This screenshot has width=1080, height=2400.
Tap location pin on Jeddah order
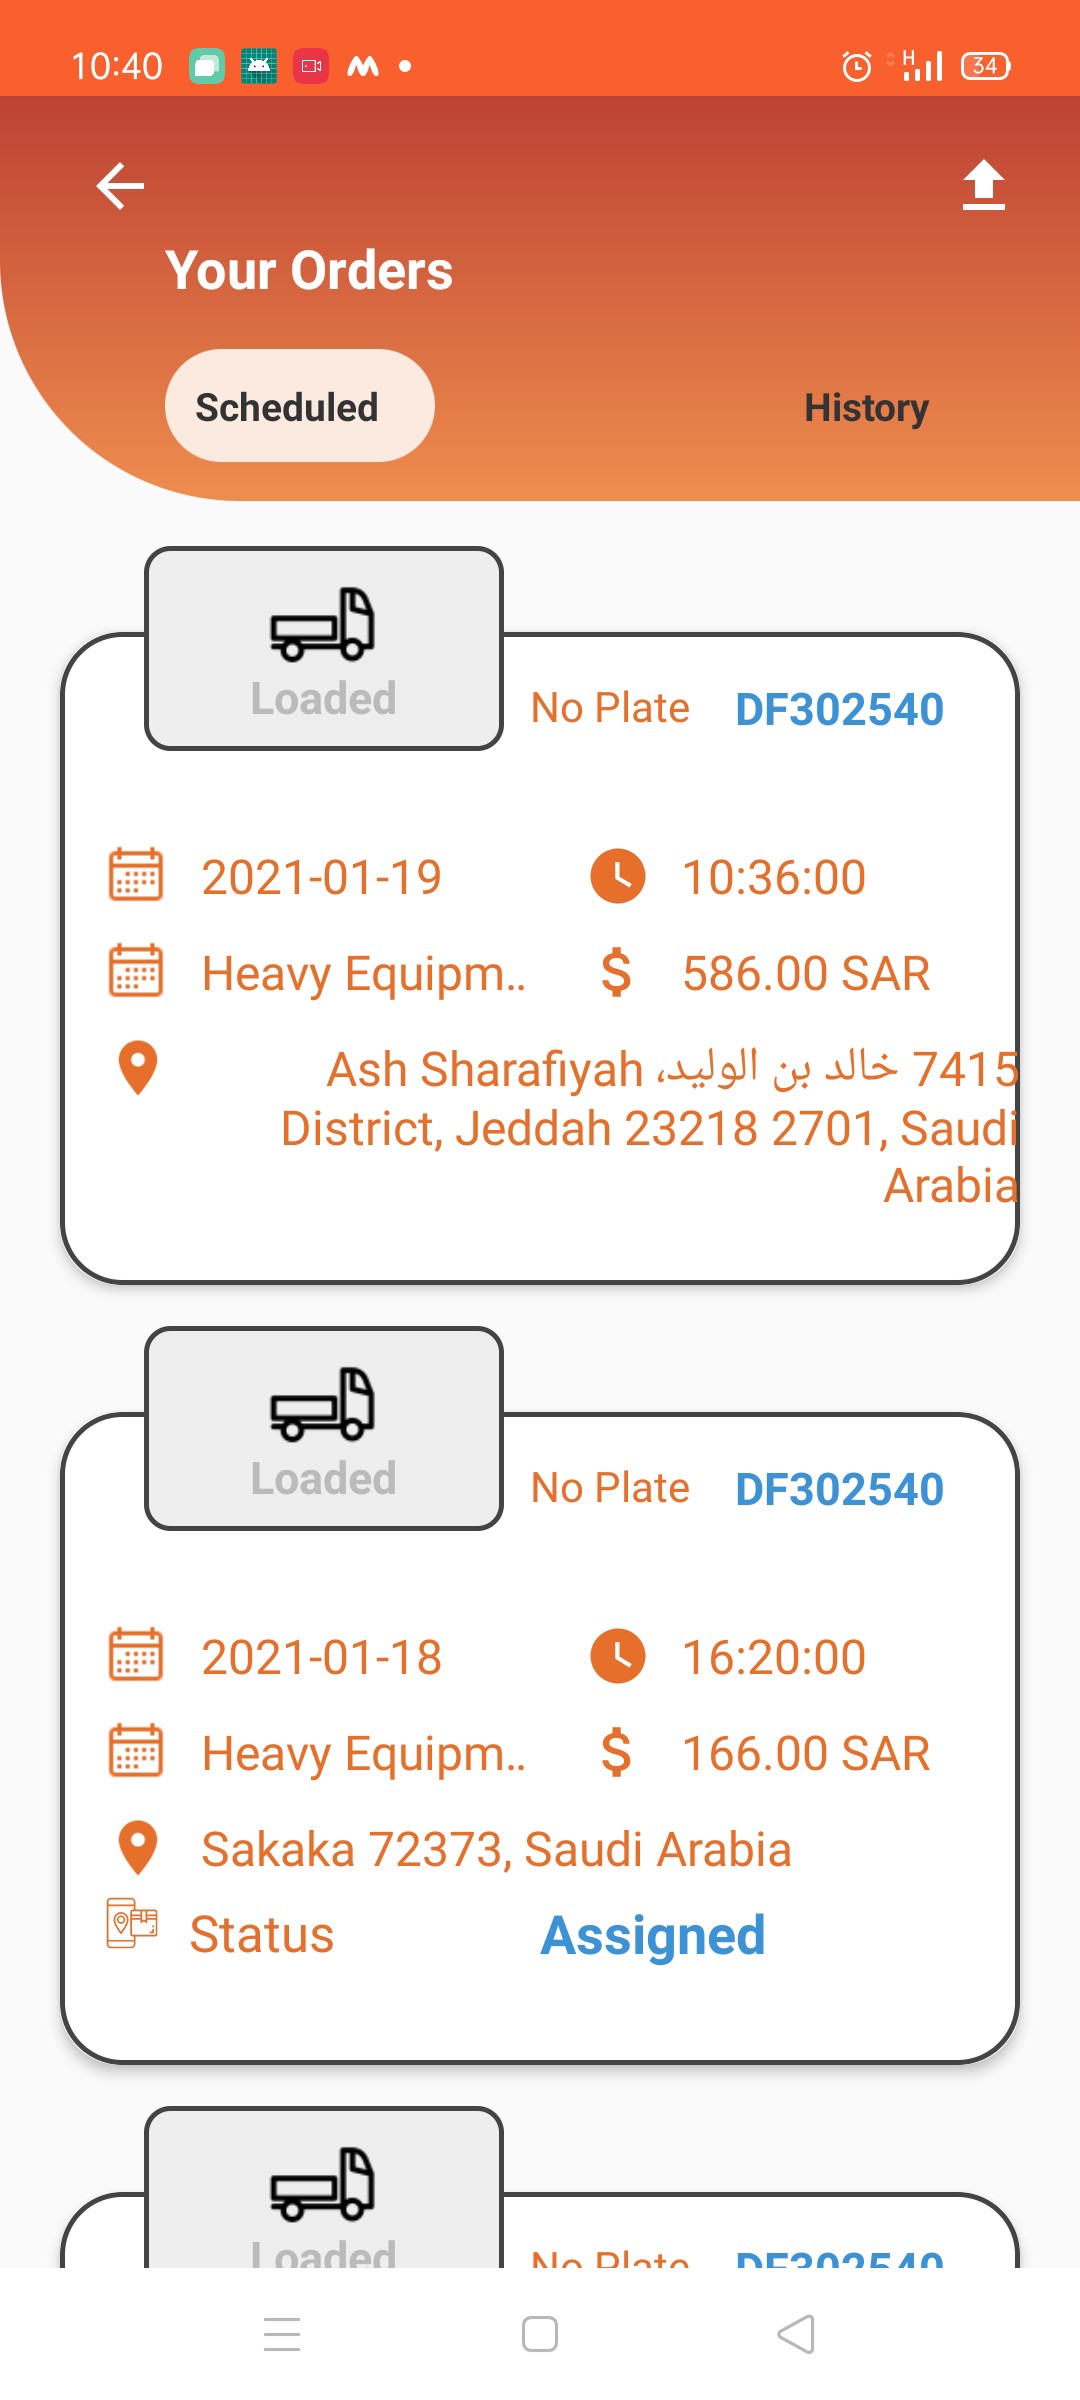[x=138, y=1068]
